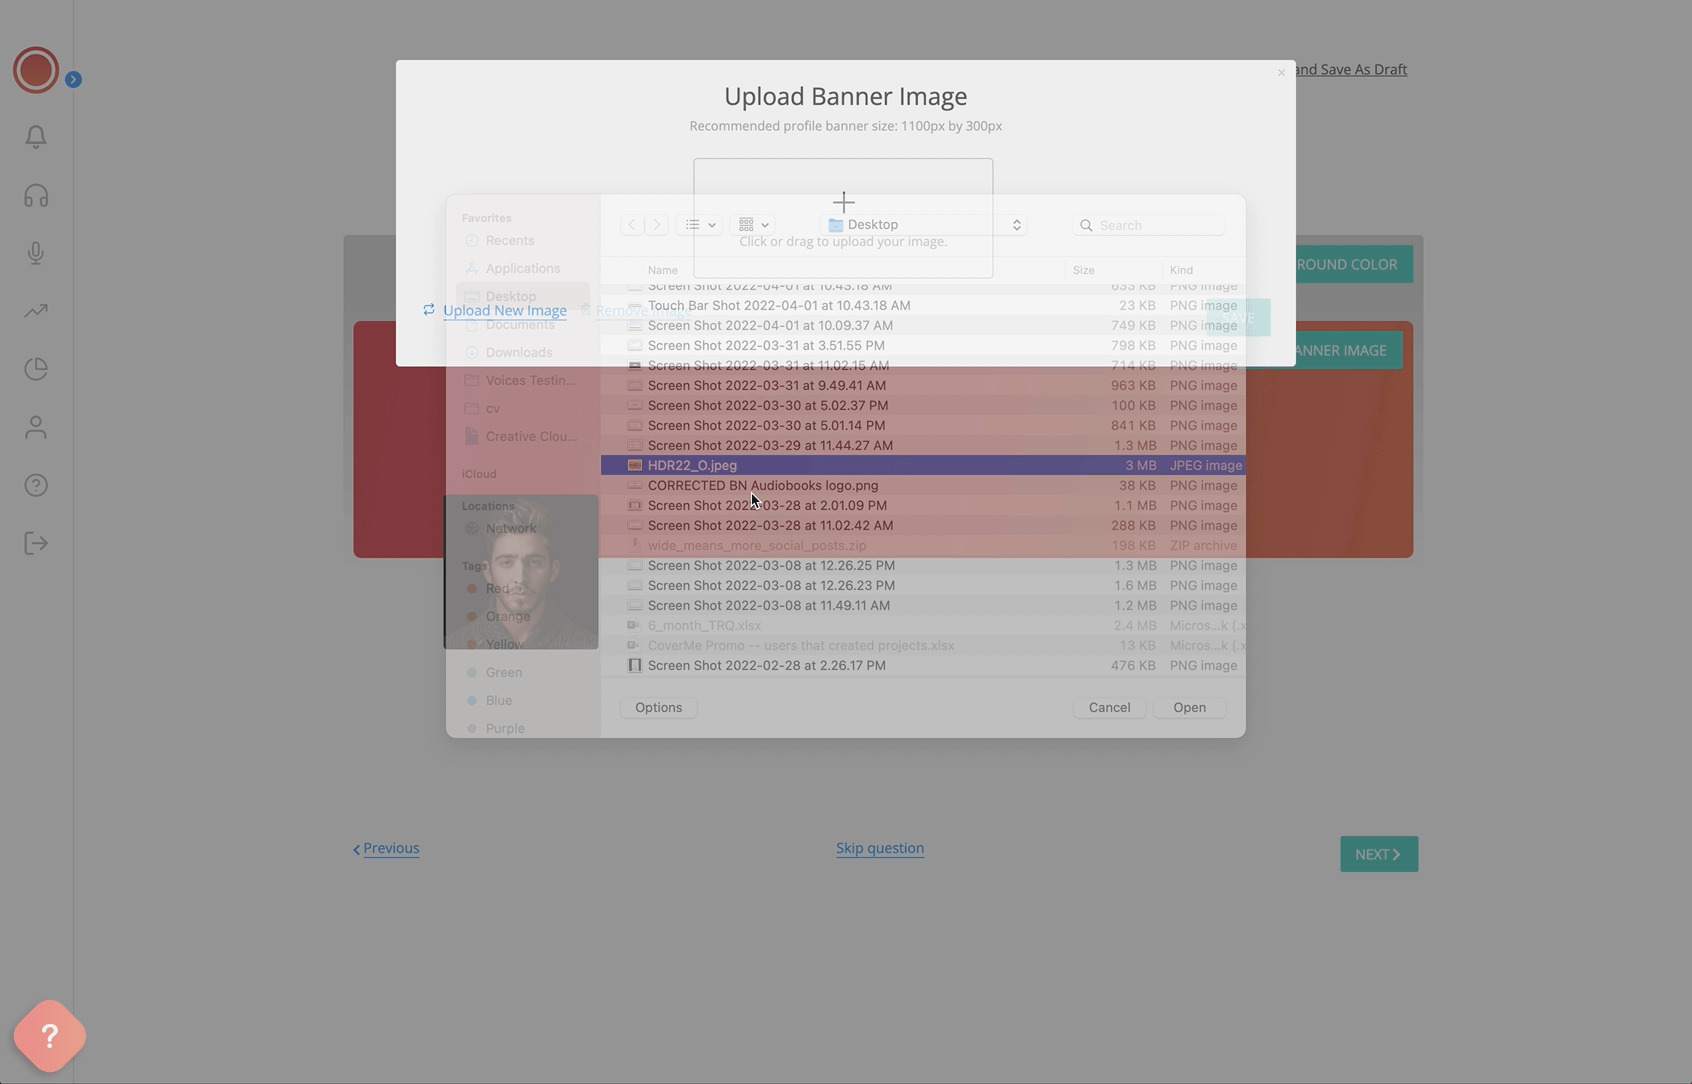Viewport: 1692px width, 1084px height.
Task: Cancel the file open dialog
Action: coord(1109,707)
